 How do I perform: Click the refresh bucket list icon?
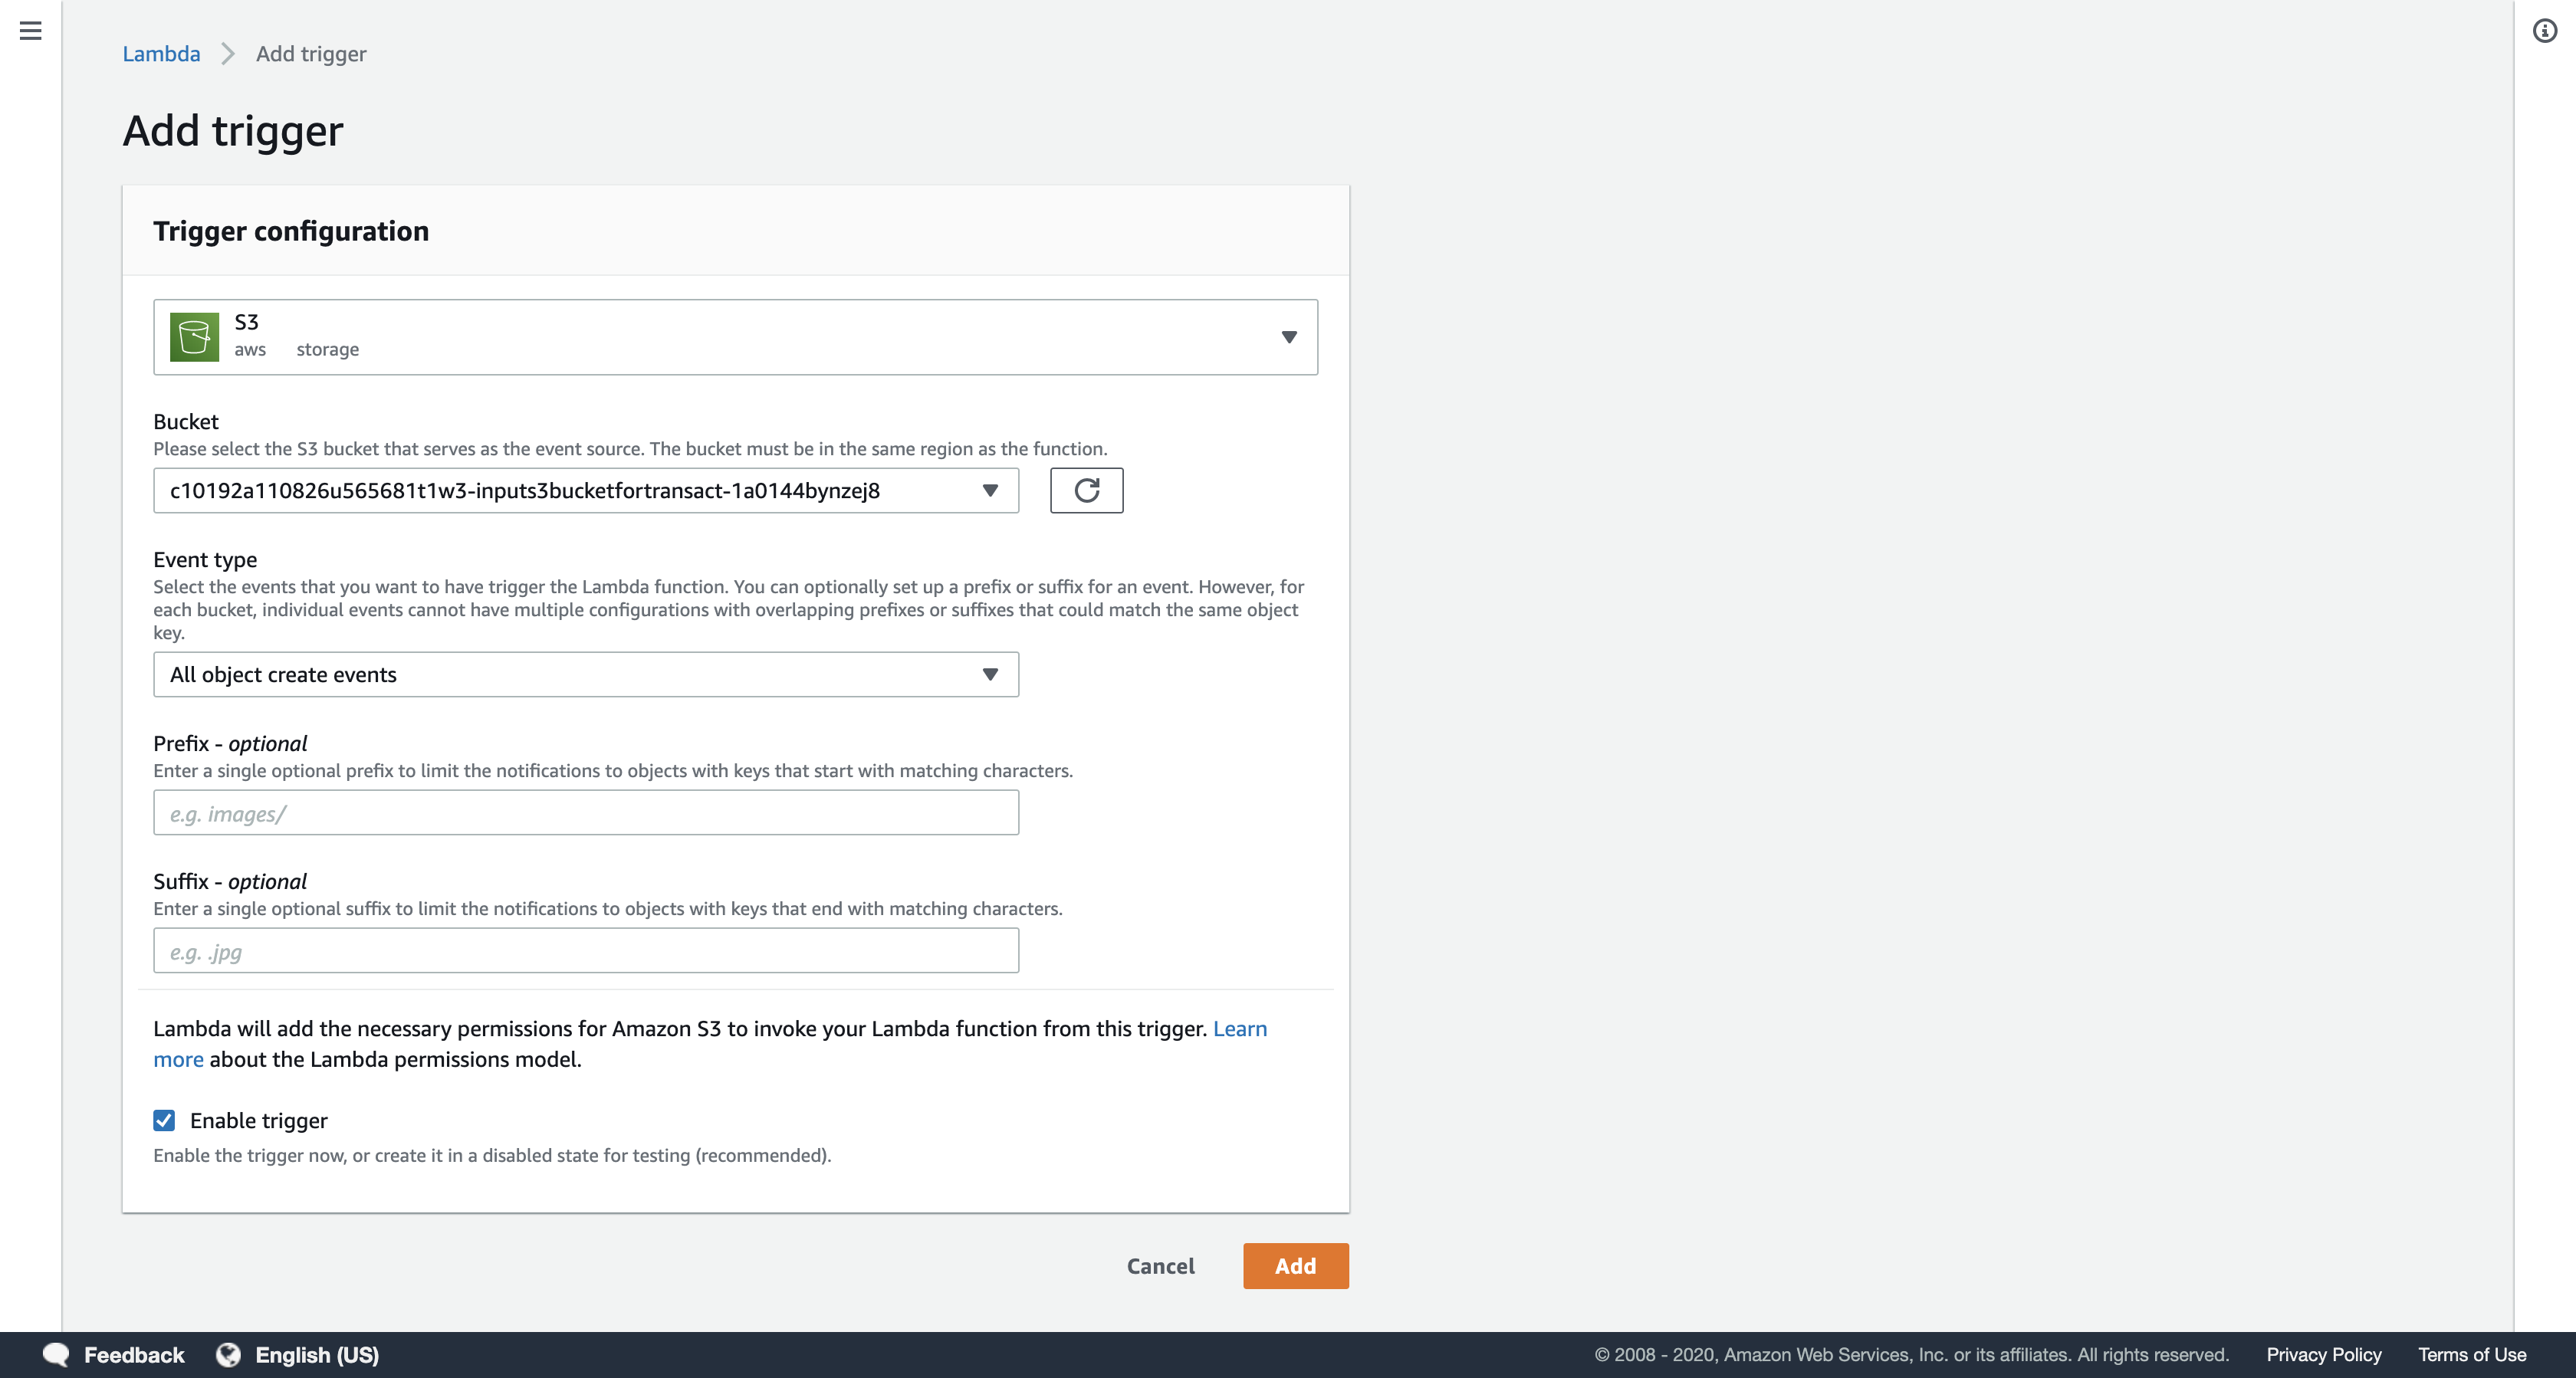(1086, 490)
